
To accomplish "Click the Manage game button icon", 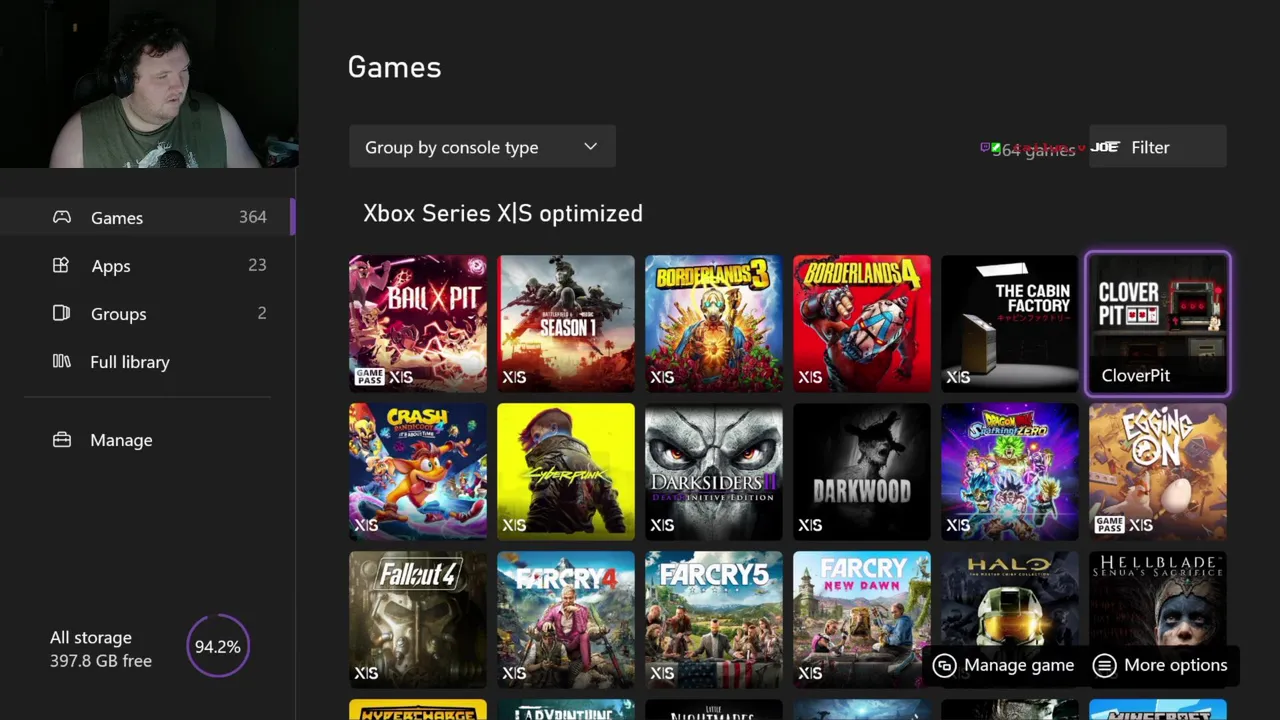I will tap(944, 666).
